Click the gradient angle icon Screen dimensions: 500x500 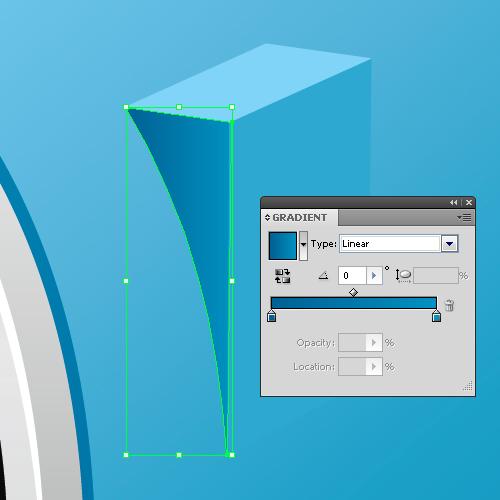(x=323, y=276)
